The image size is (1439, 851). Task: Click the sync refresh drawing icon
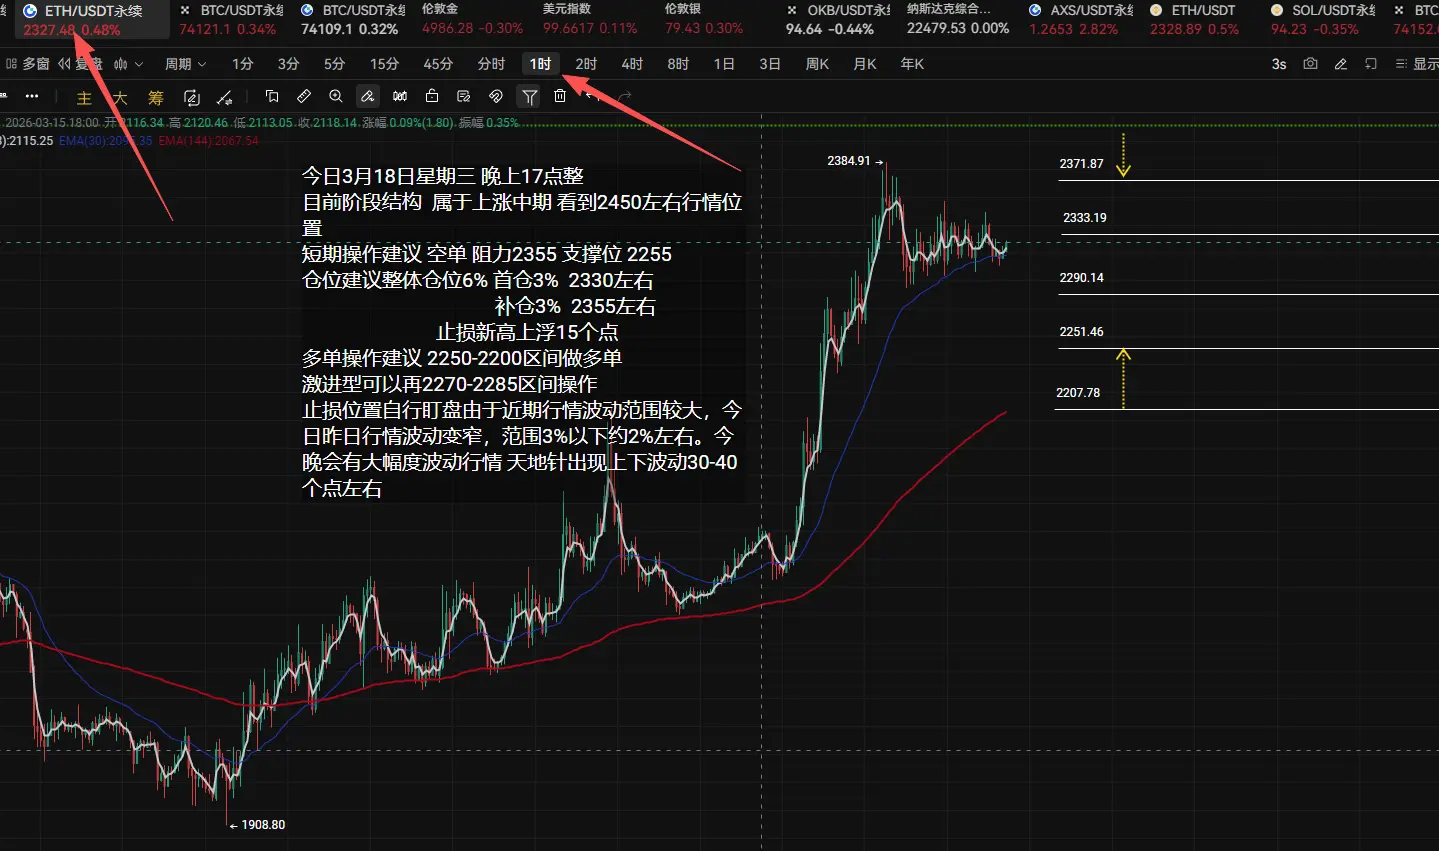[x=192, y=98]
